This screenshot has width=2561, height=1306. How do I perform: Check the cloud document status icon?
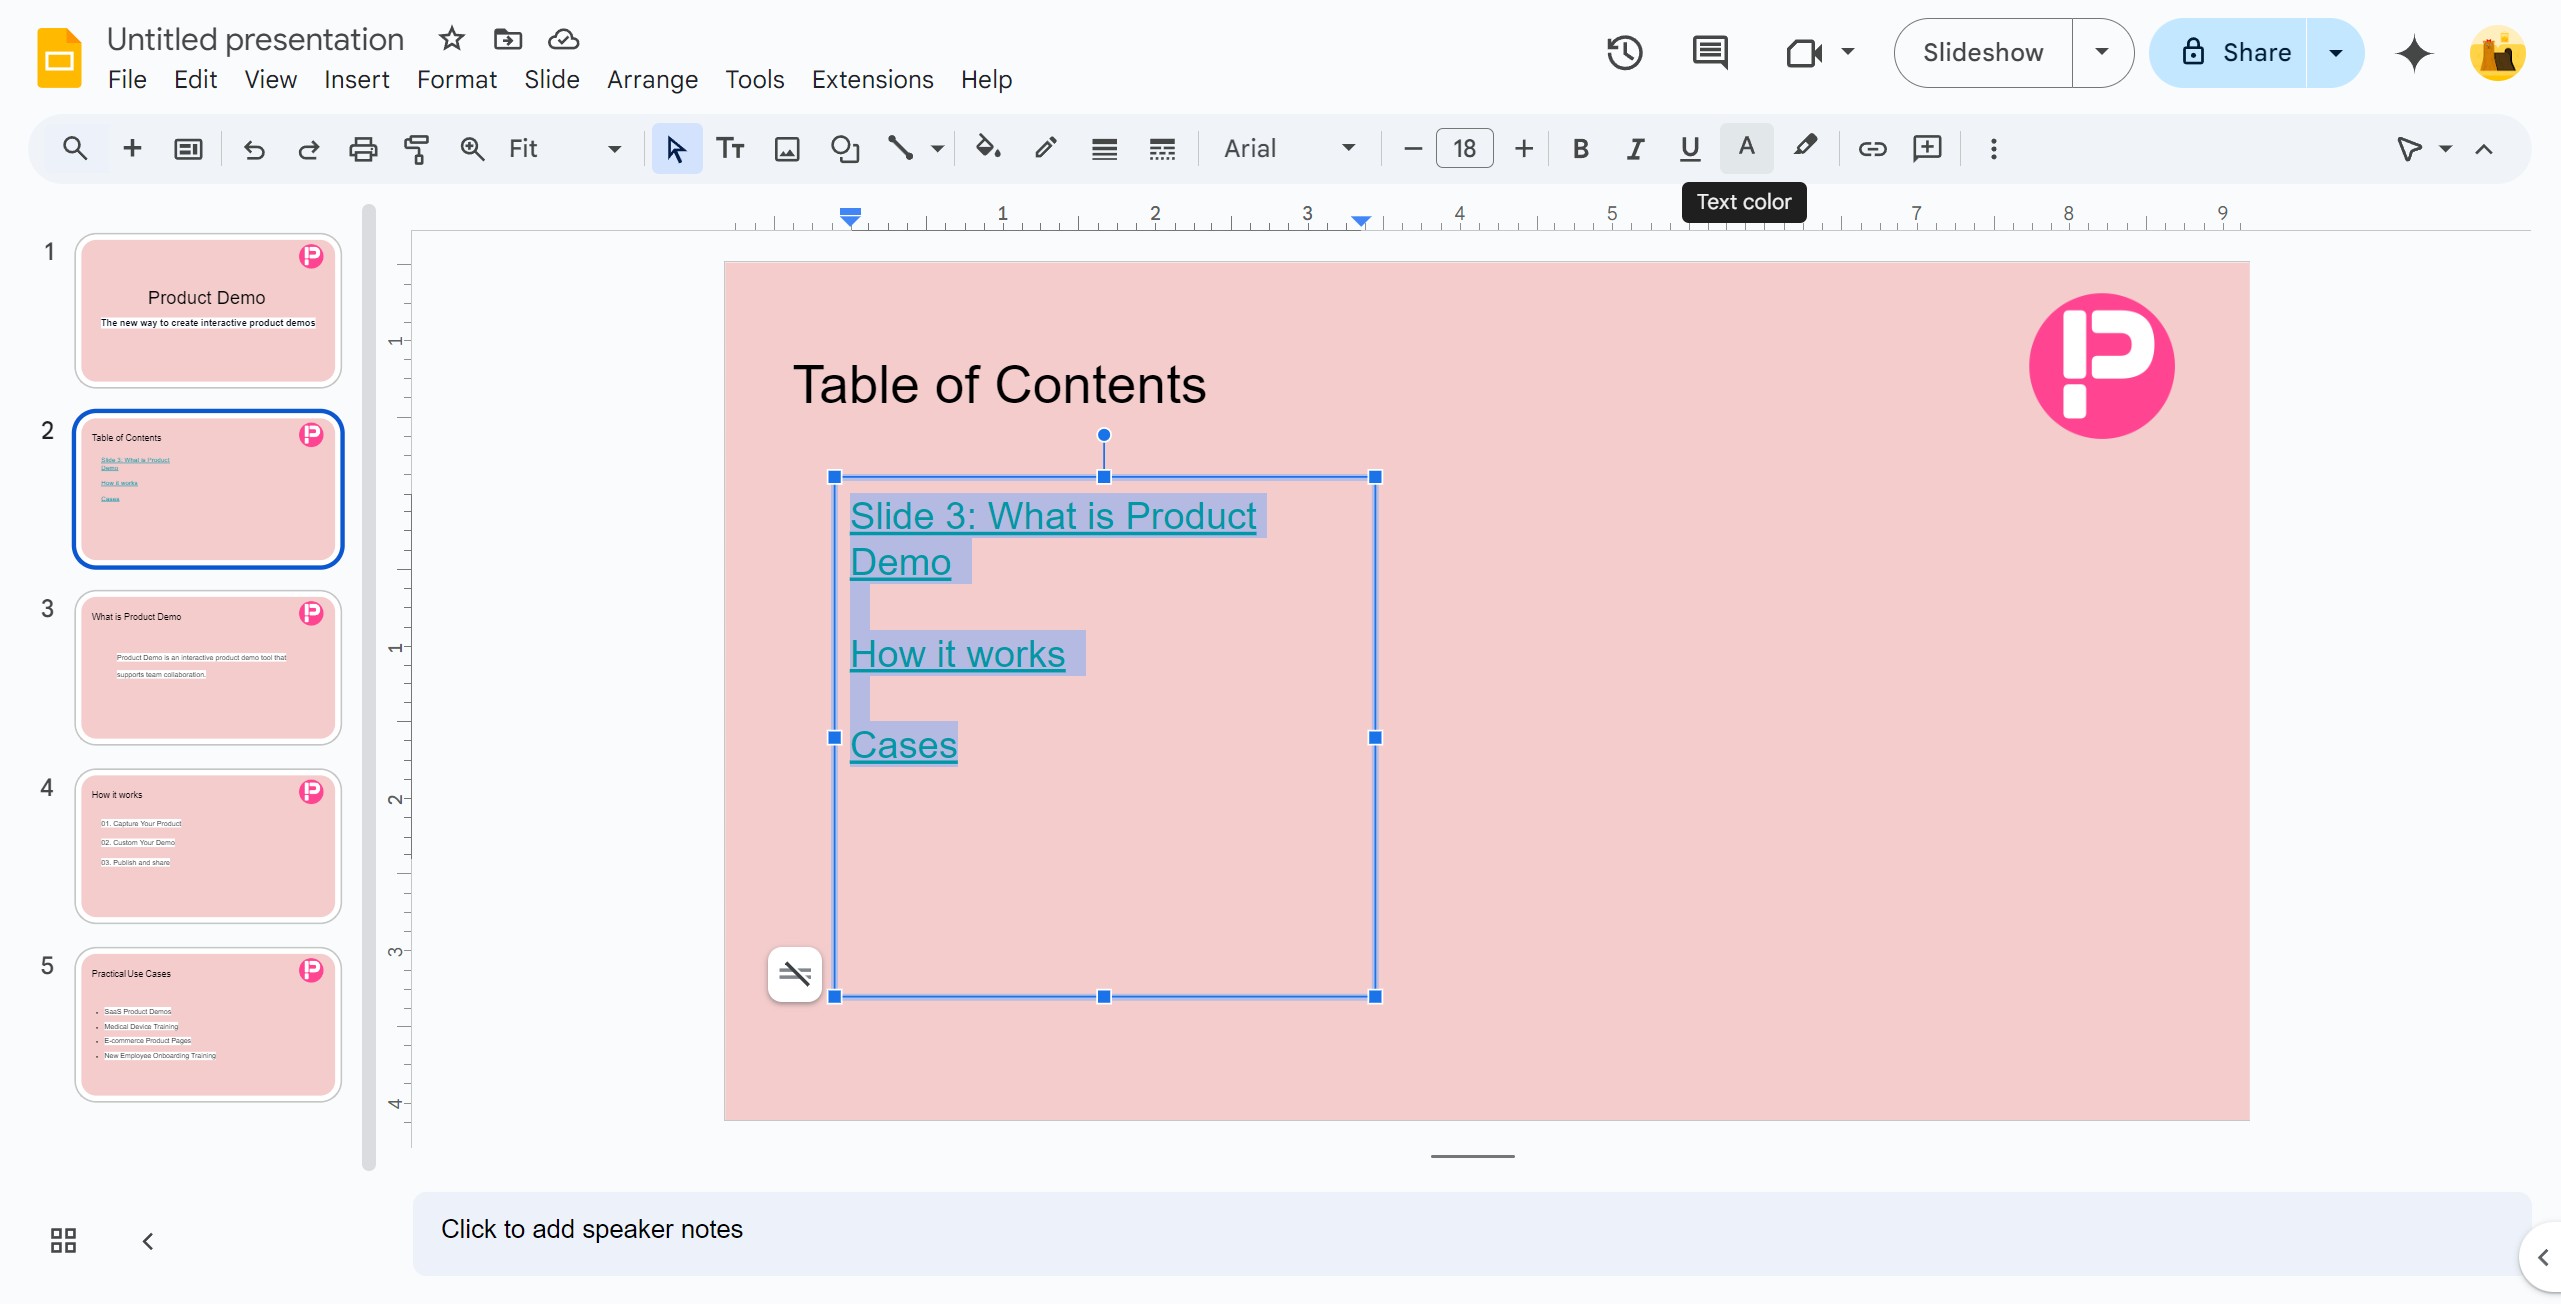click(x=564, y=39)
